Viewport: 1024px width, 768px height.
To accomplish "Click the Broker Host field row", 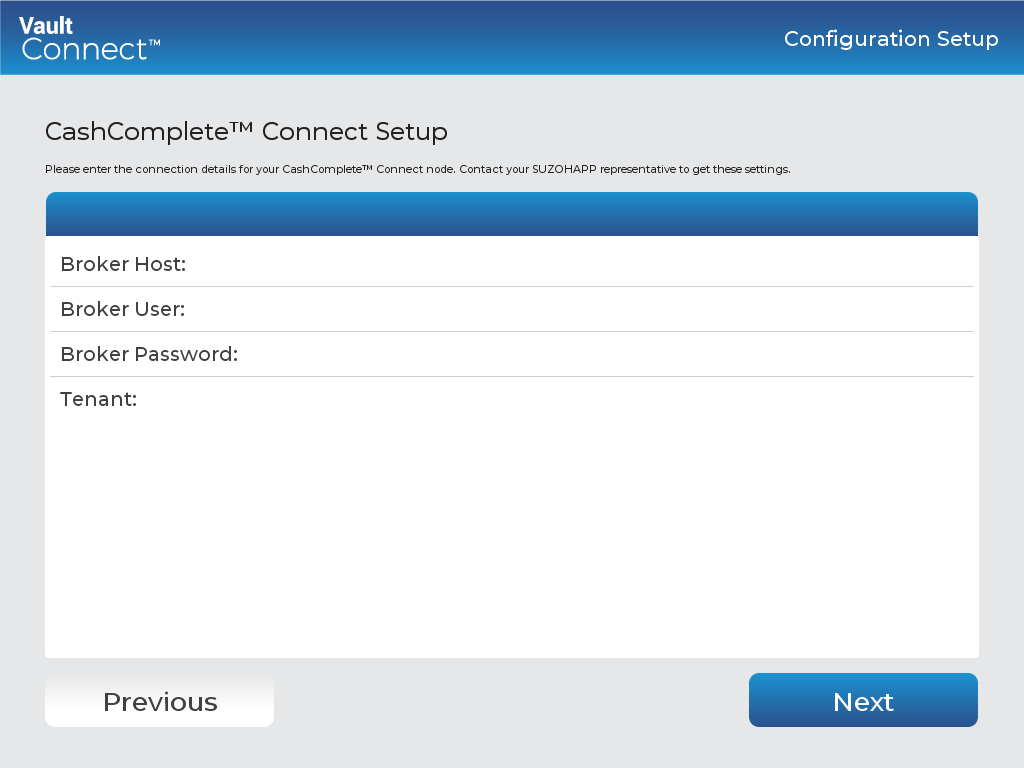I will (x=512, y=263).
